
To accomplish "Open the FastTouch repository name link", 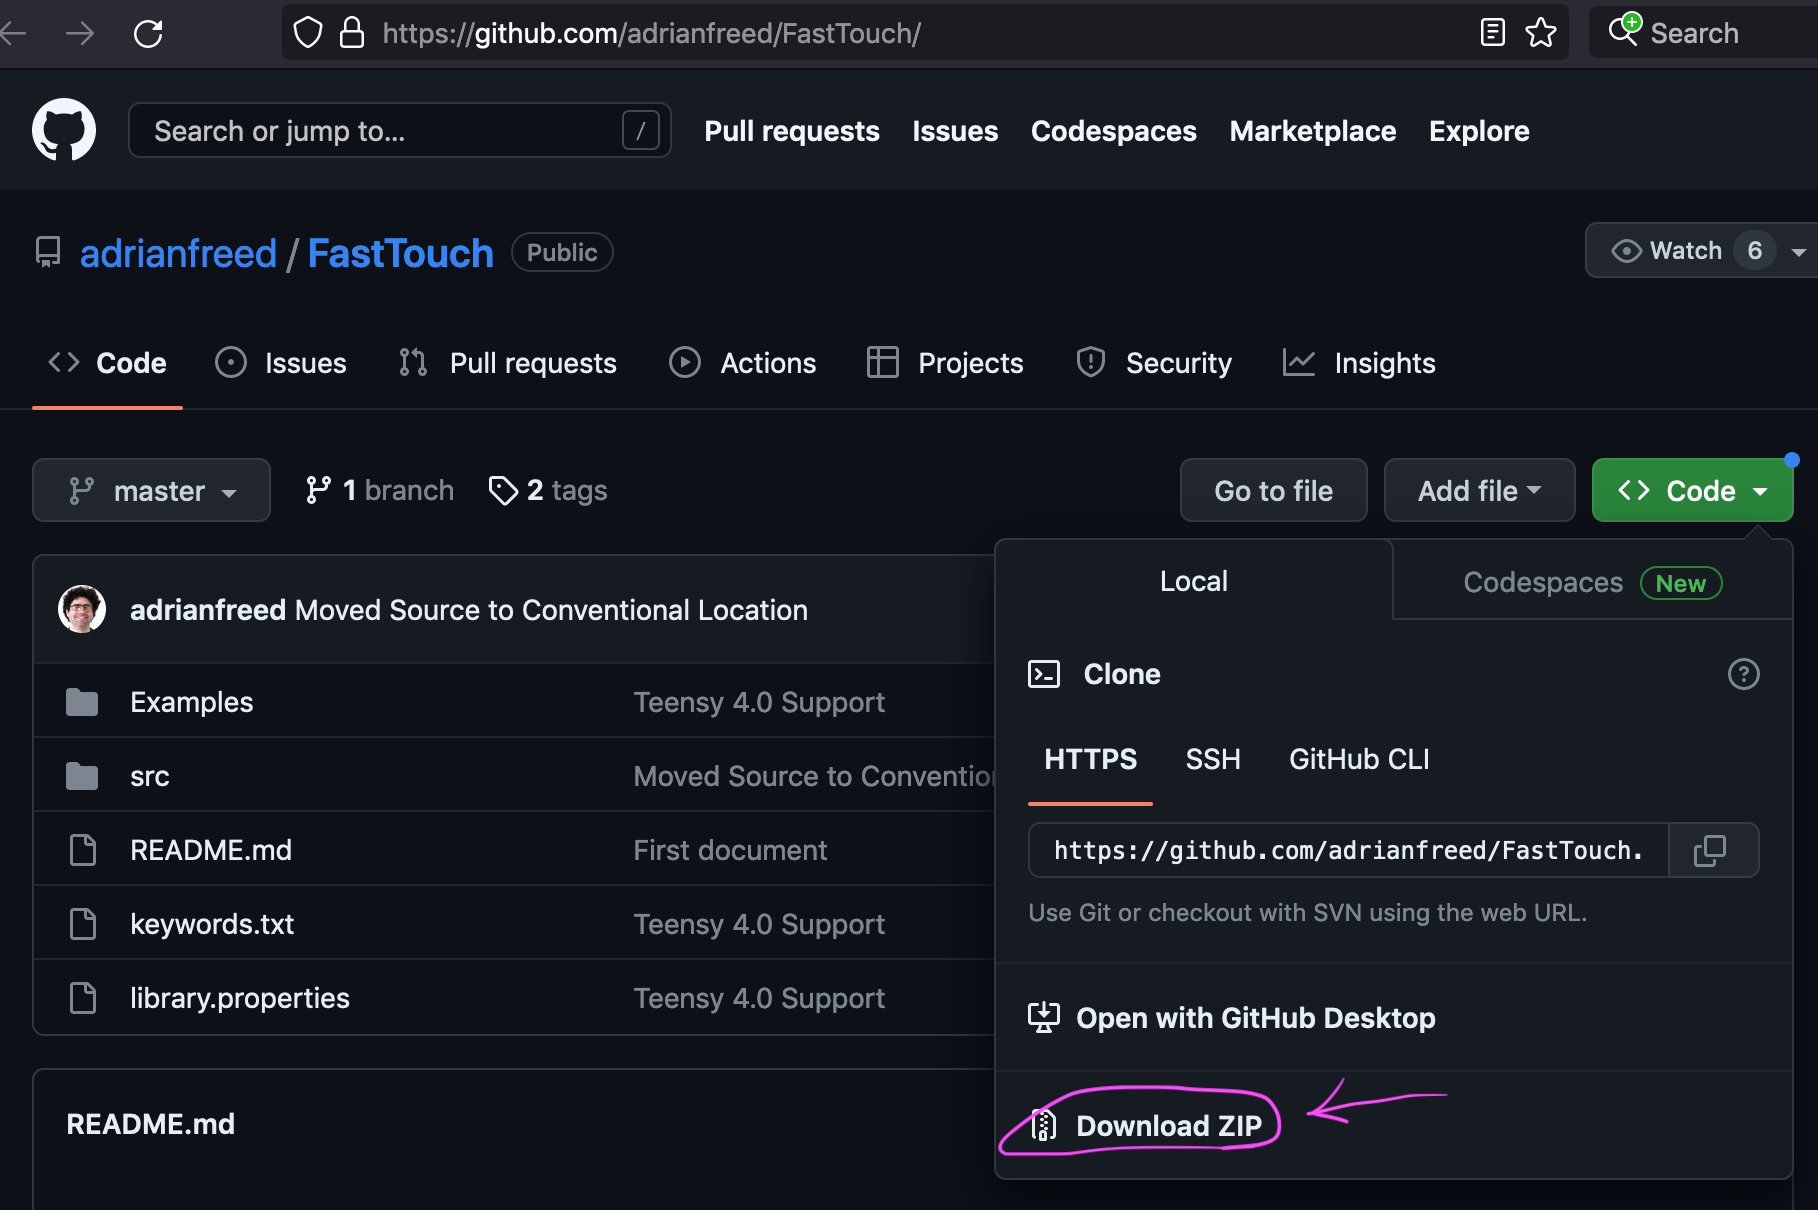I will pyautogui.click(x=400, y=253).
